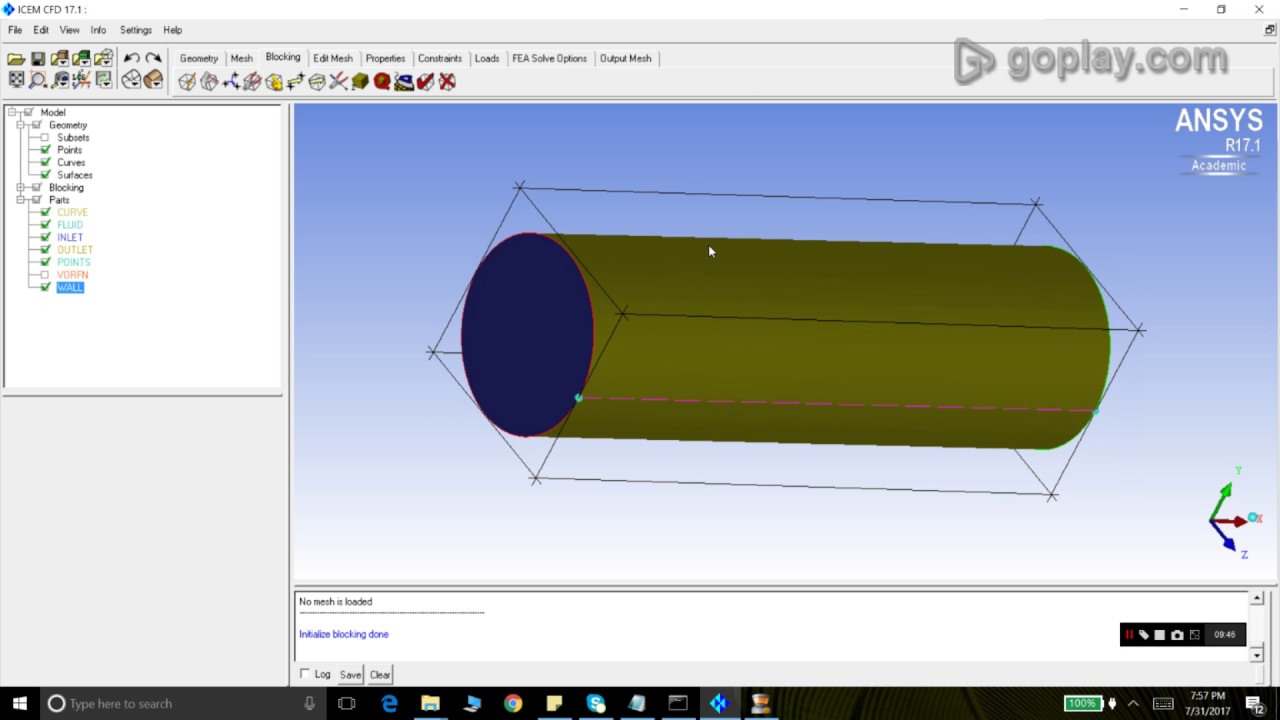Open the Settings menu

tap(136, 30)
